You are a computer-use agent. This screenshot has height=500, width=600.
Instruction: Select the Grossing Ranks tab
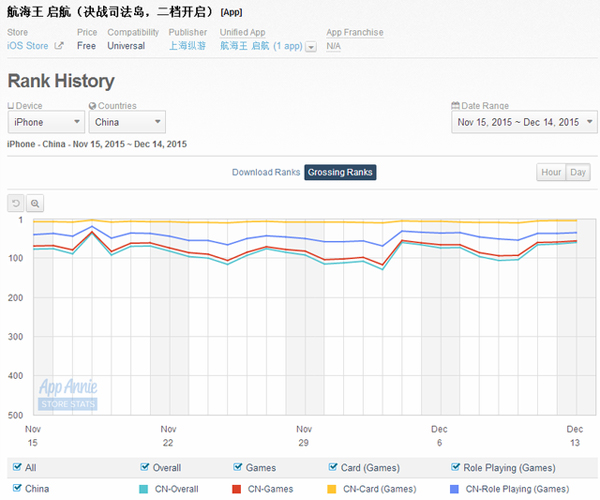coord(340,172)
